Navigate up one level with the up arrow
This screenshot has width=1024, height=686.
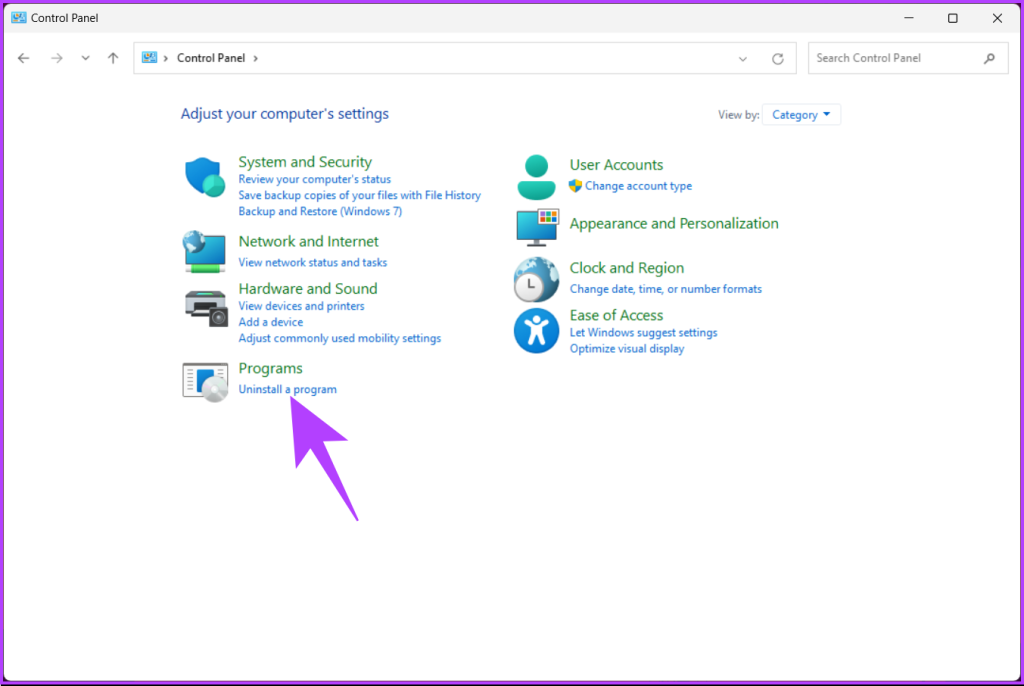113,58
